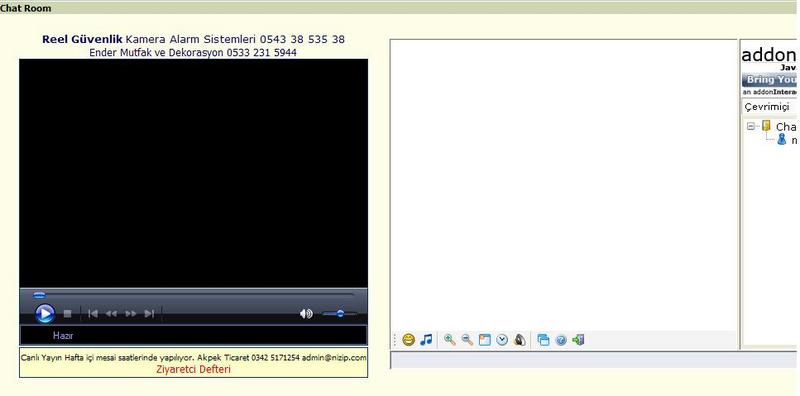This screenshot has width=800, height=396.
Task: Adjust the media player volume slider
Action: click(x=339, y=313)
